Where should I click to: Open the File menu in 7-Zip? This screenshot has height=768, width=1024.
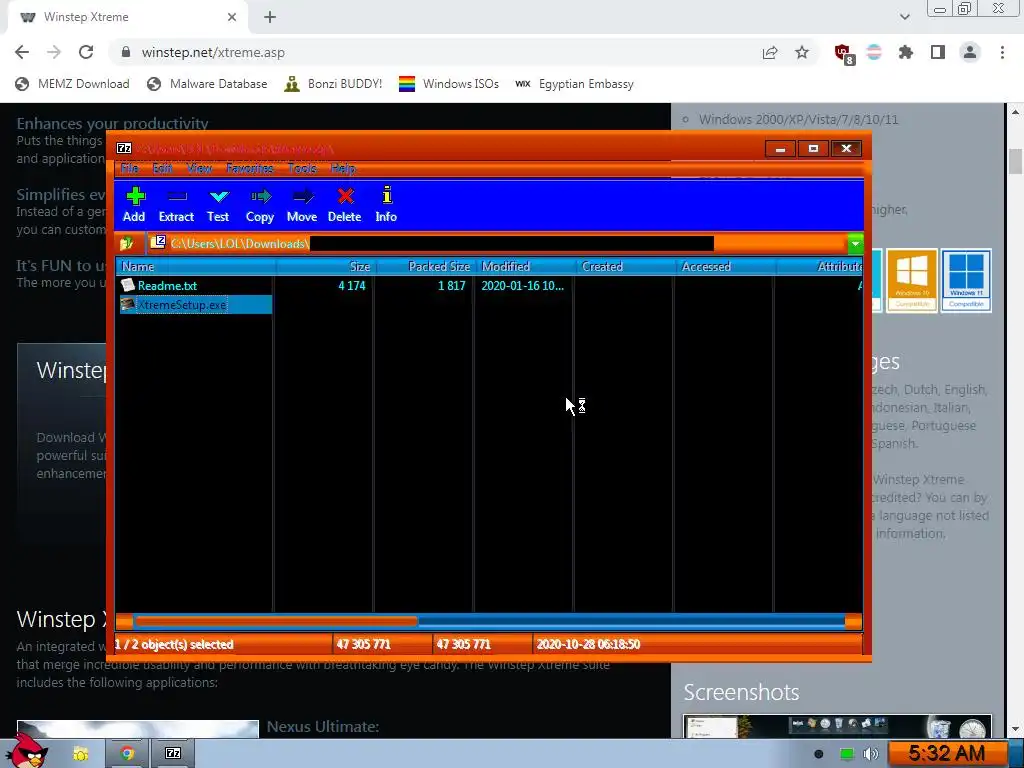(x=129, y=168)
